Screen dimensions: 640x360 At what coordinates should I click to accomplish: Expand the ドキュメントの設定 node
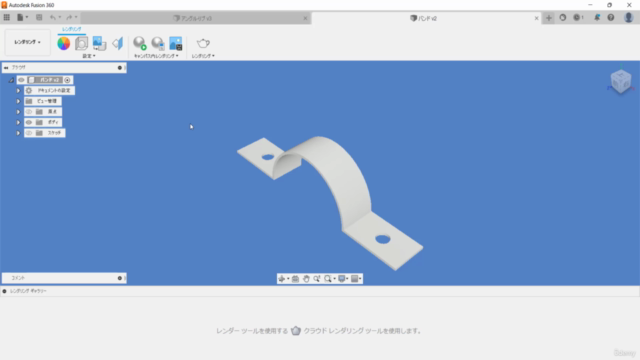tap(18, 91)
